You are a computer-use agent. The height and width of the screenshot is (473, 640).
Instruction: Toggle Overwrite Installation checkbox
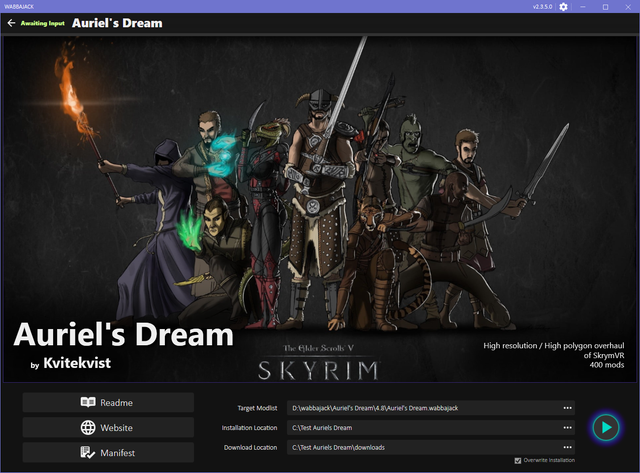tap(518, 460)
